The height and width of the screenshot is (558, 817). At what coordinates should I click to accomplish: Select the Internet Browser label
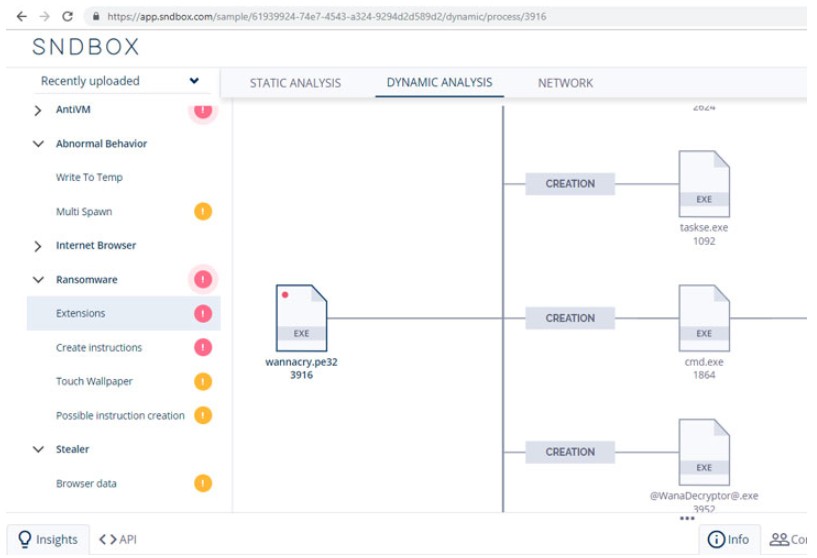coord(96,245)
